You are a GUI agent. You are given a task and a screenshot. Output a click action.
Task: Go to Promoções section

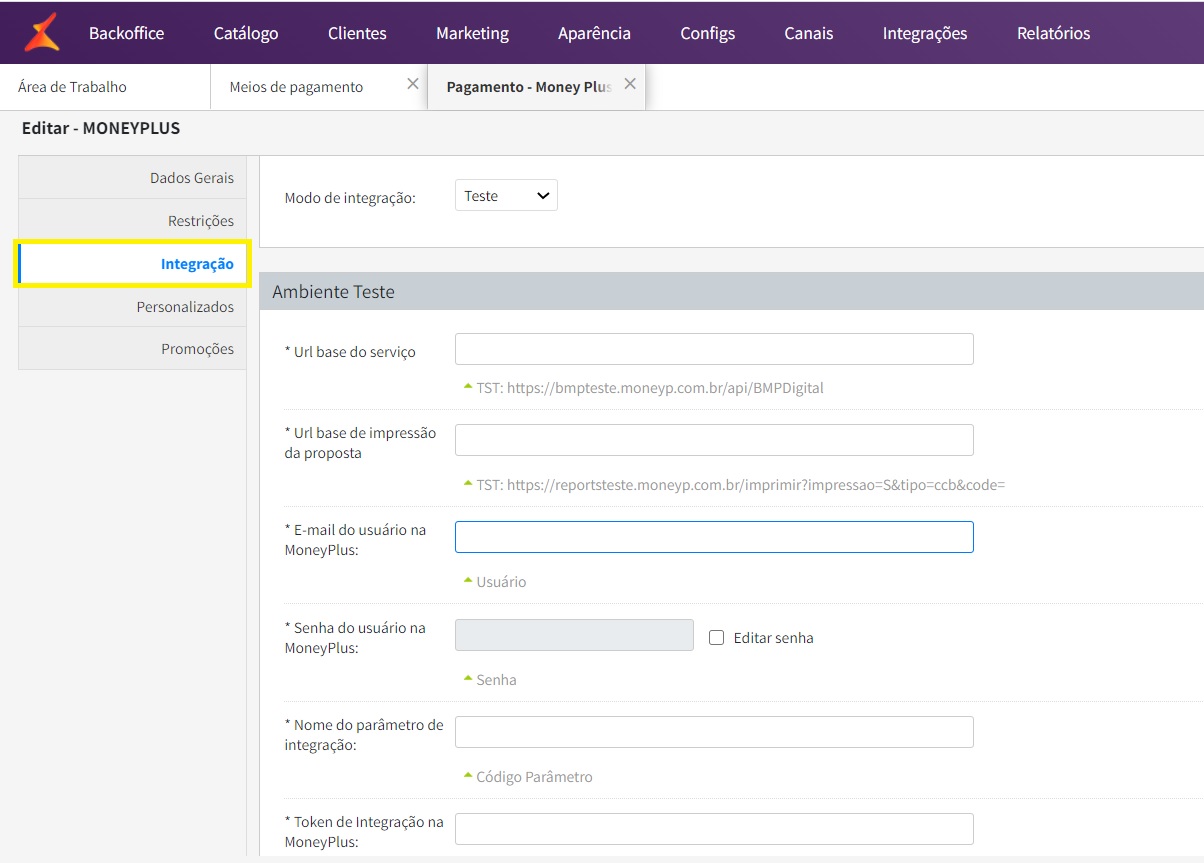[132, 349]
